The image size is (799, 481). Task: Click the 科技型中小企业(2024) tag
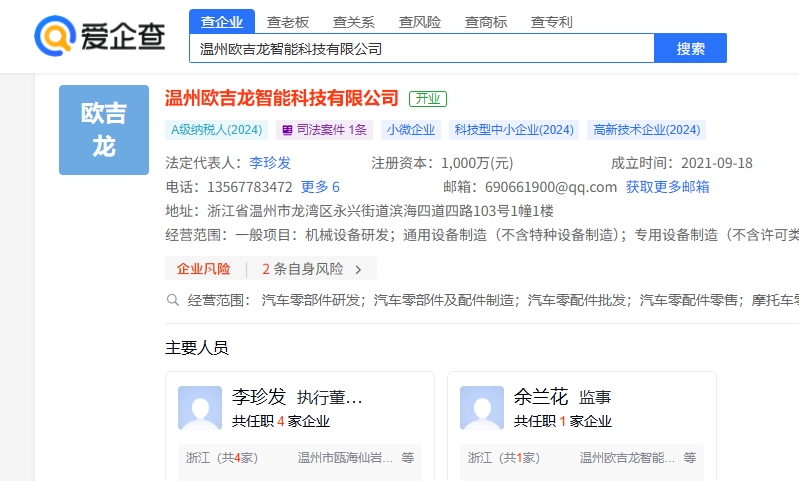click(514, 130)
